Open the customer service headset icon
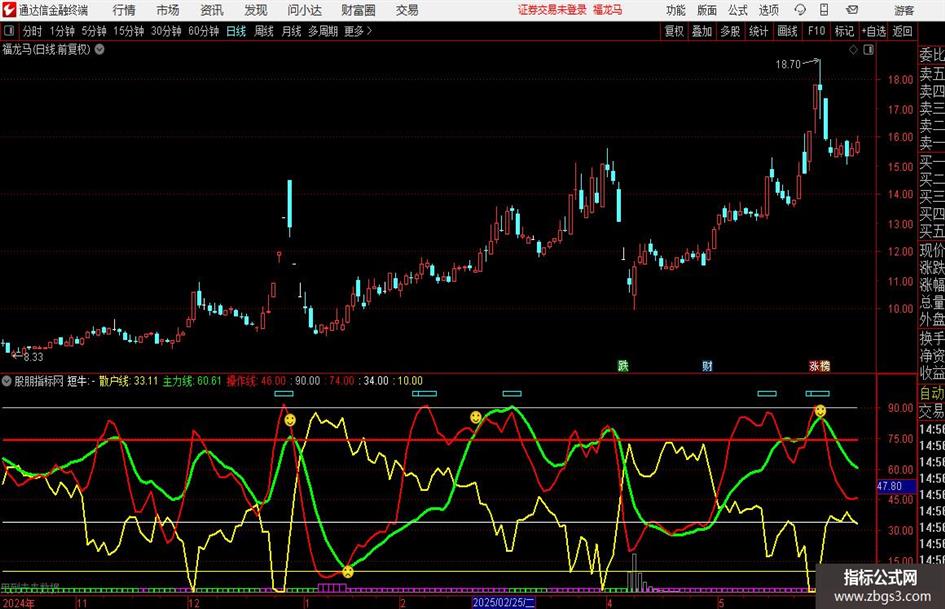 (800, 10)
